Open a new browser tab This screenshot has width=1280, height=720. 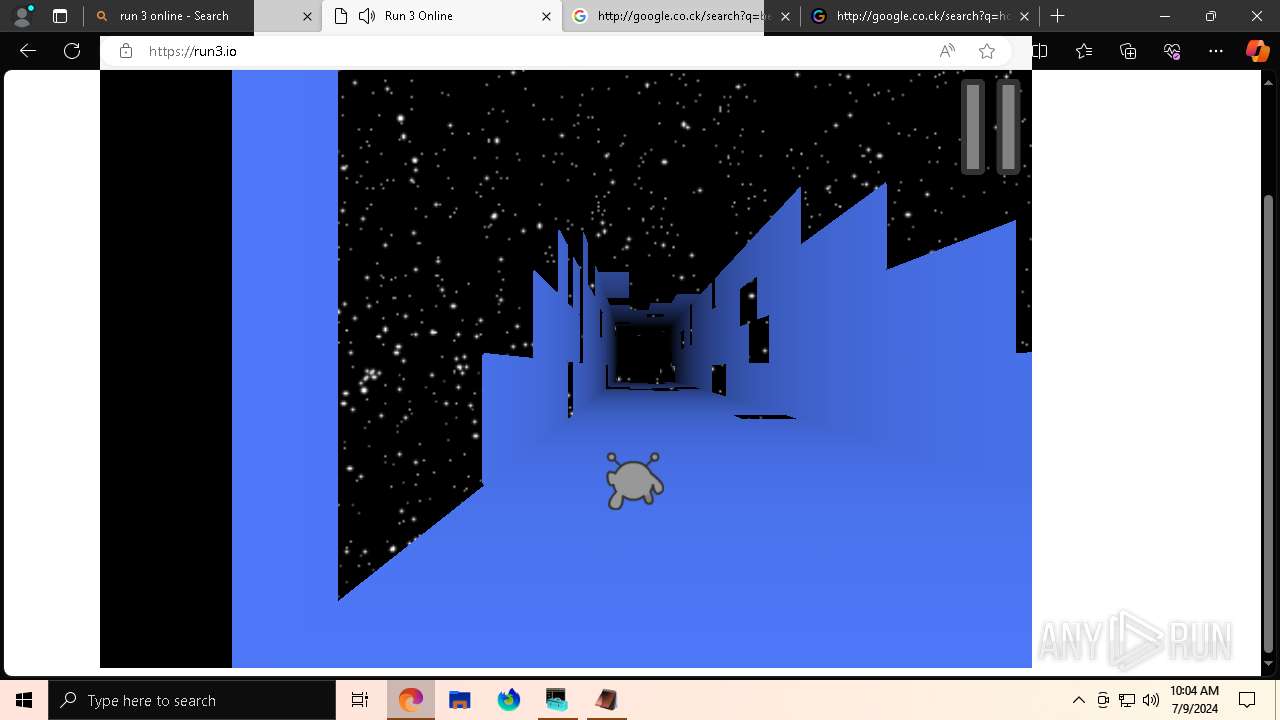click(1057, 16)
